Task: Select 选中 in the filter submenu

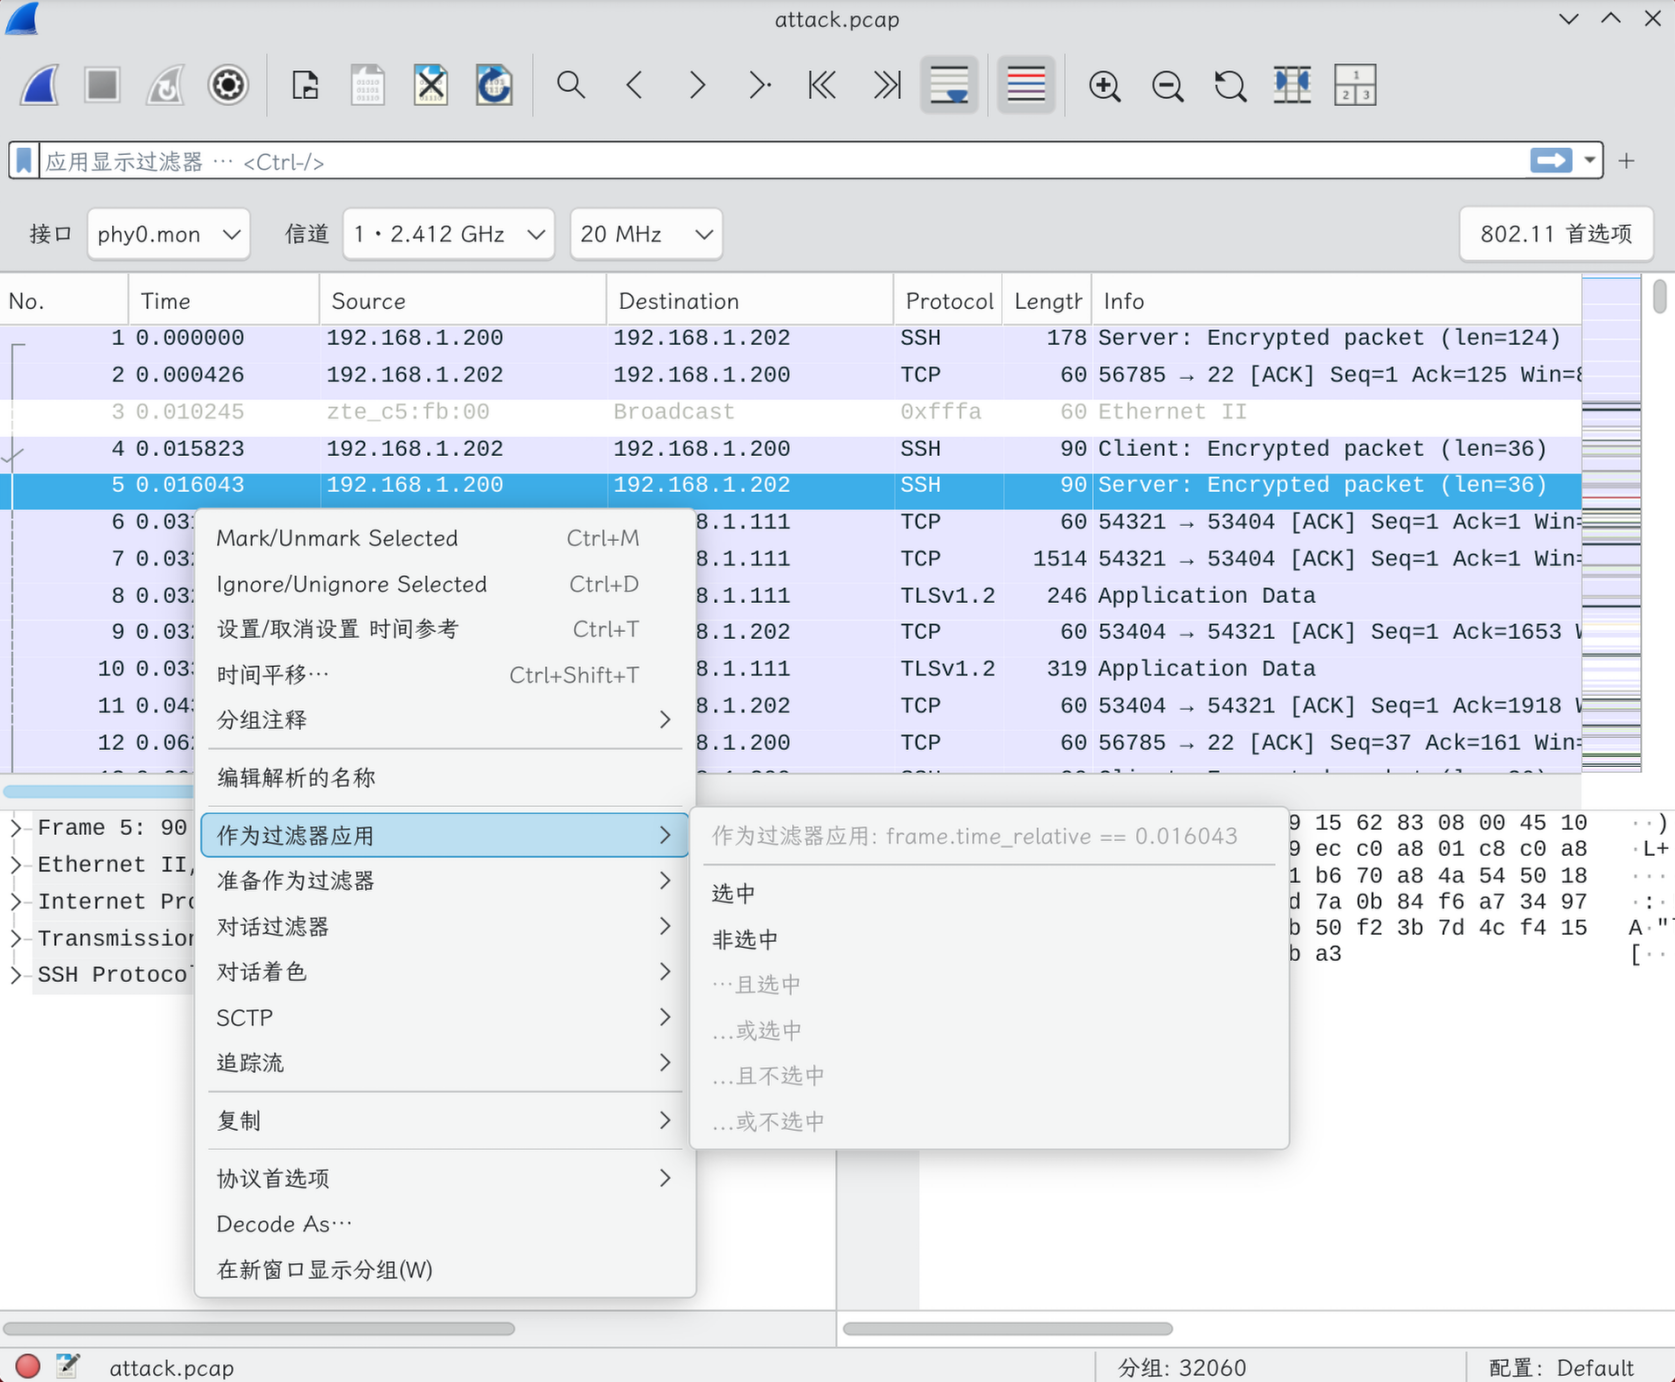Action: point(989,894)
